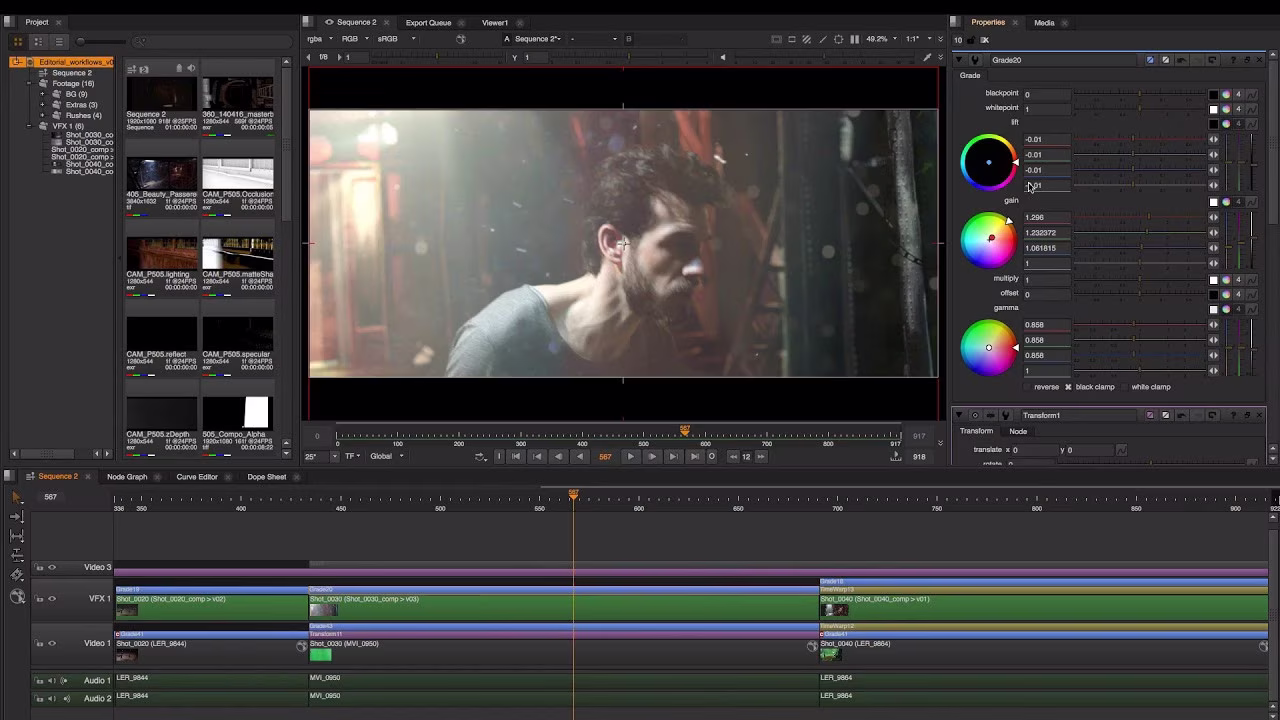Open the Media tab in properties pane
Image resolution: width=1280 pixels, height=720 pixels.
tap(1044, 22)
